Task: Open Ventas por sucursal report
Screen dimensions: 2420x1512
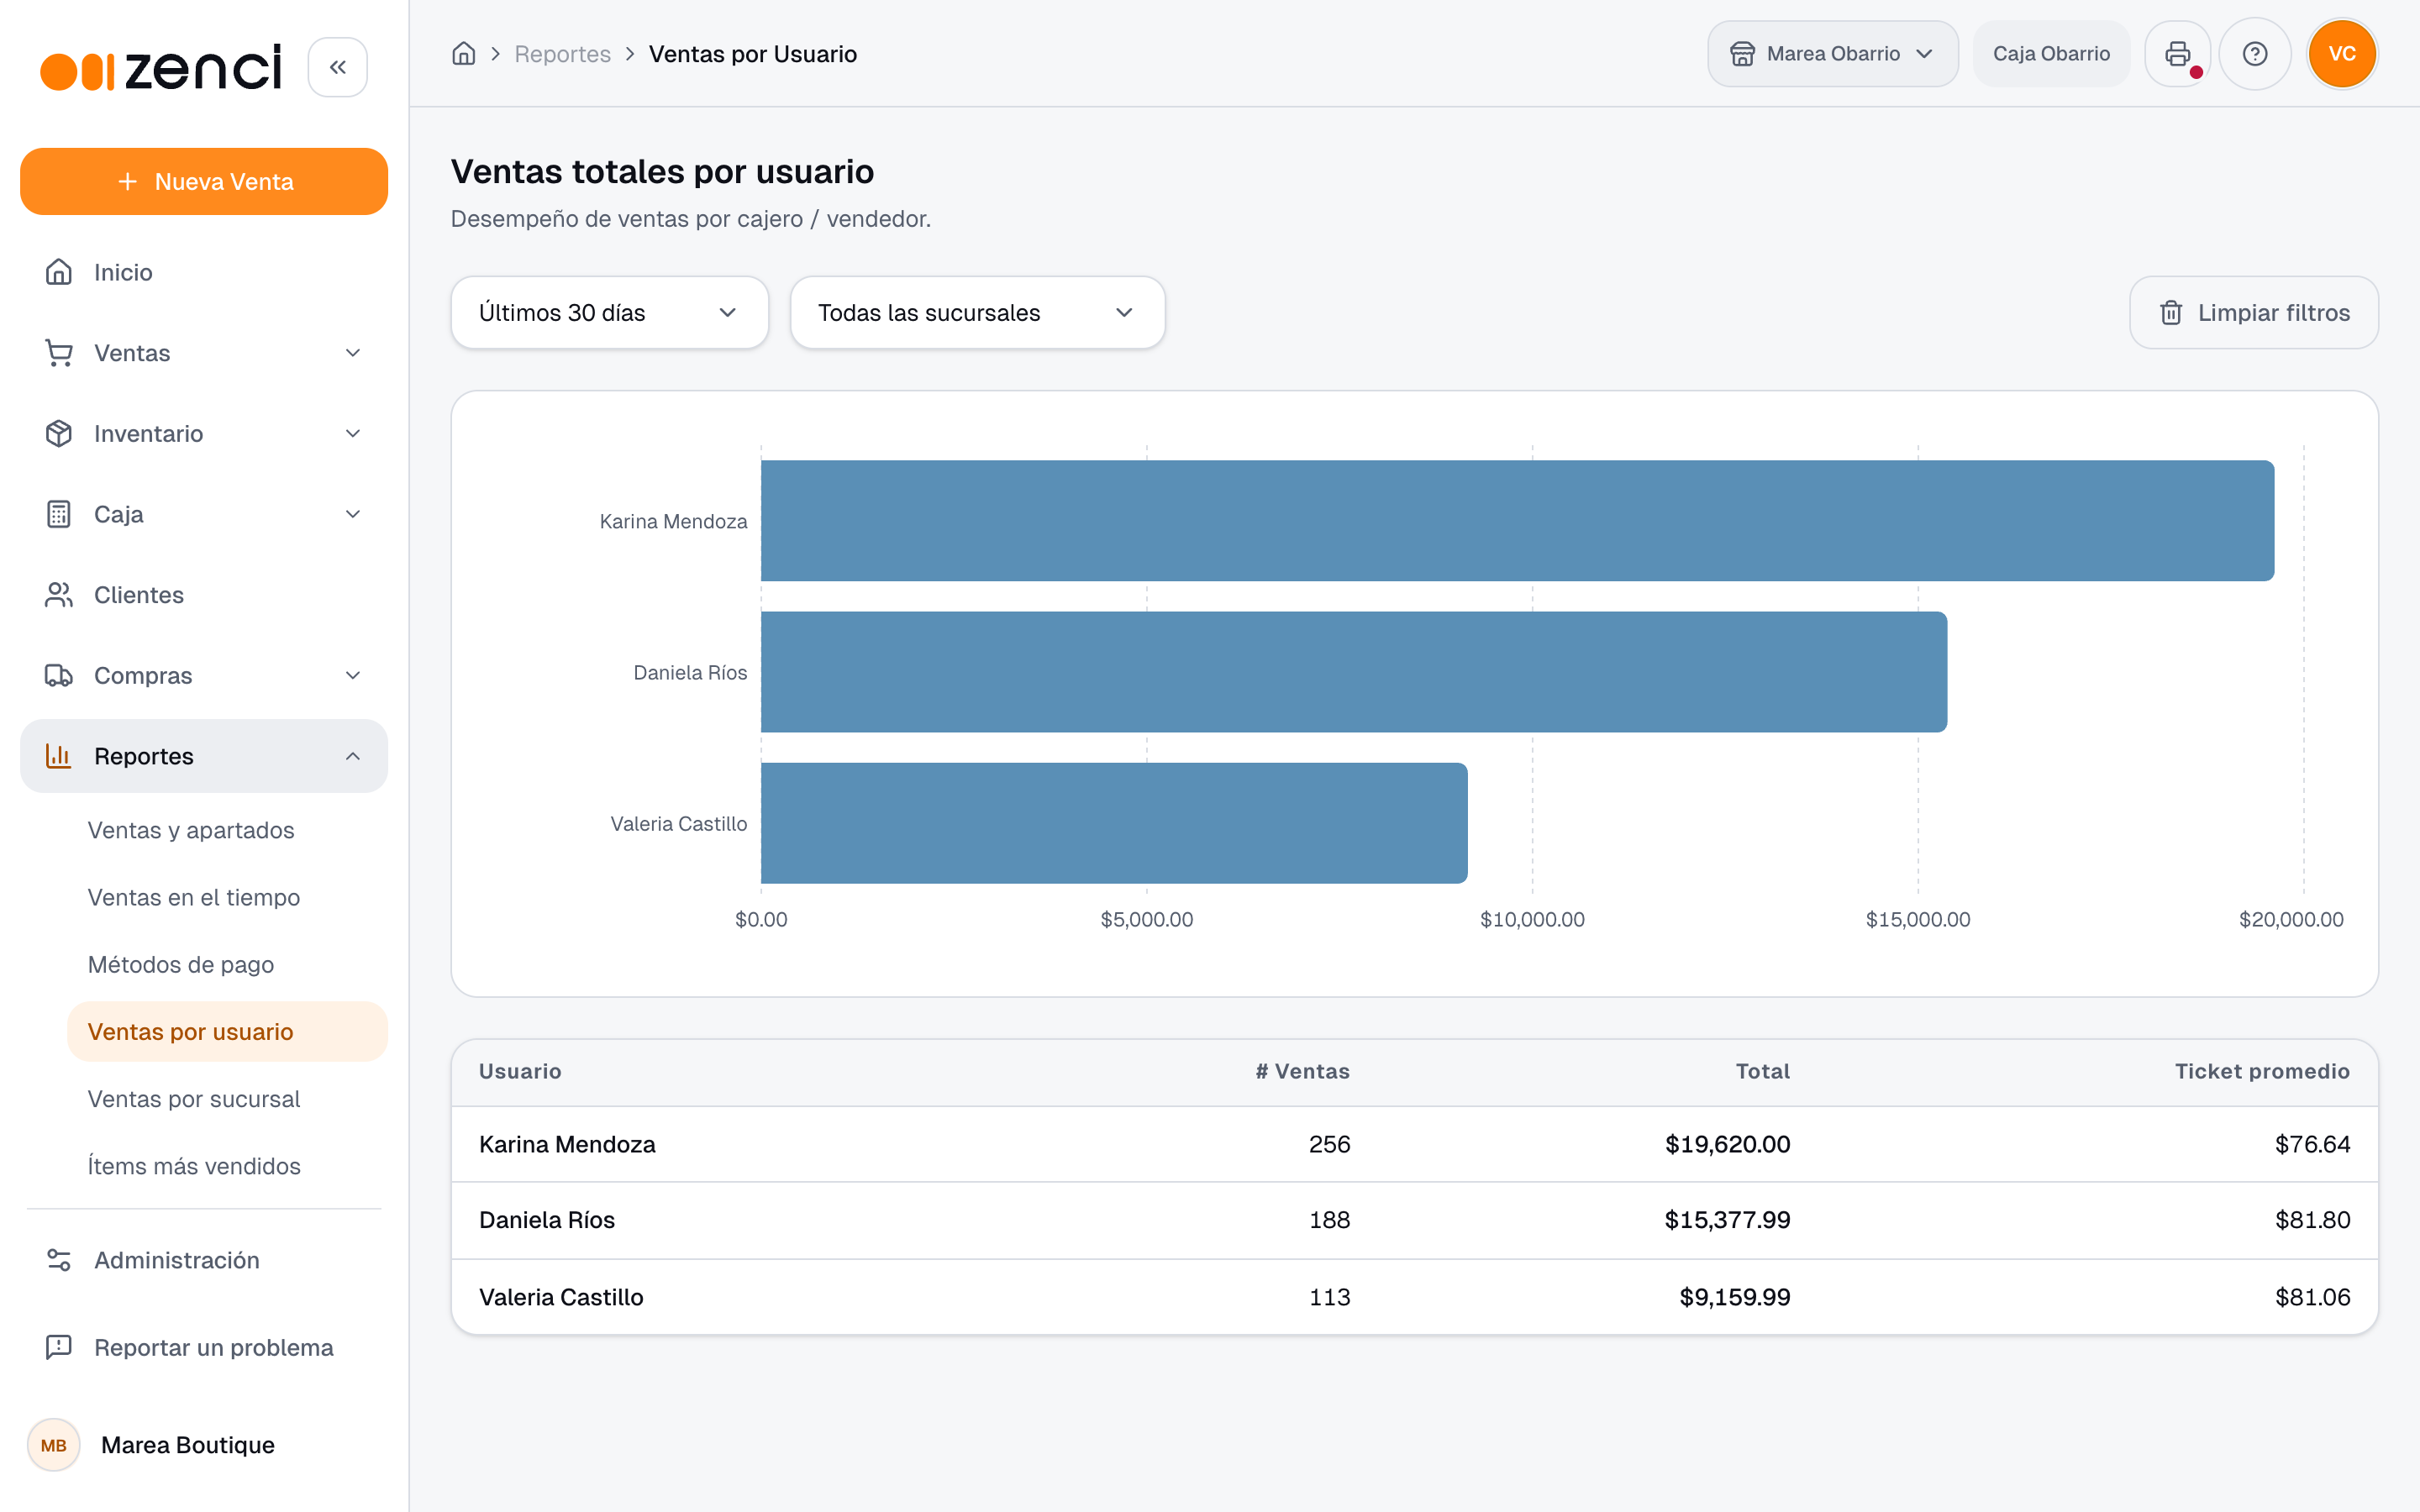Action: click(x=194, y=1099)
